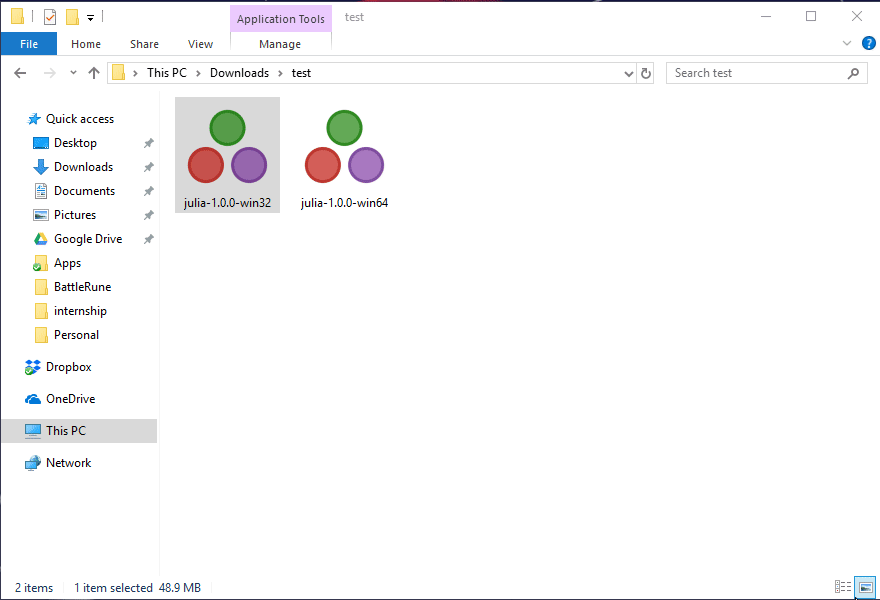Switch to Details view in status bar
The width and height of the screenshot is (880, 600).
[x=842, y=587]
